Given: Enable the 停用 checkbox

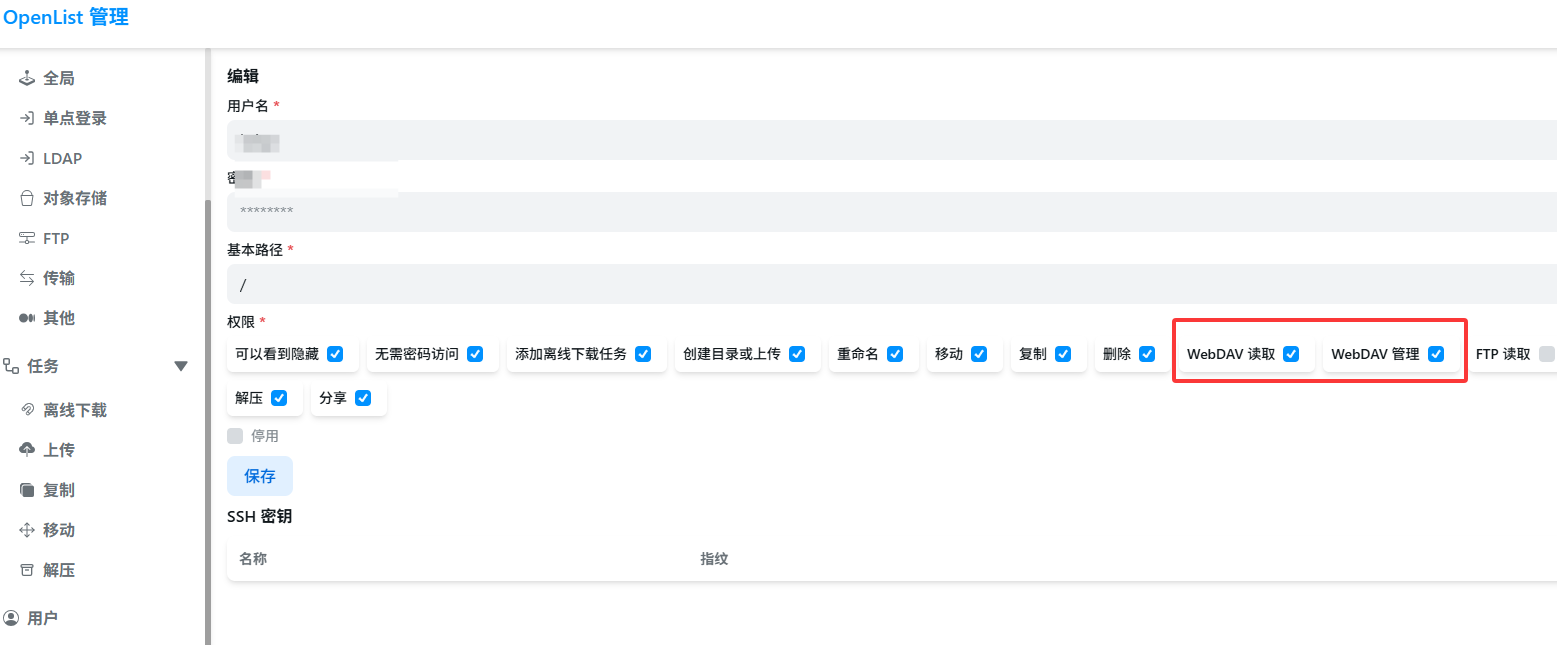Looking at the screenshot, I should click(x=235, y=435).
